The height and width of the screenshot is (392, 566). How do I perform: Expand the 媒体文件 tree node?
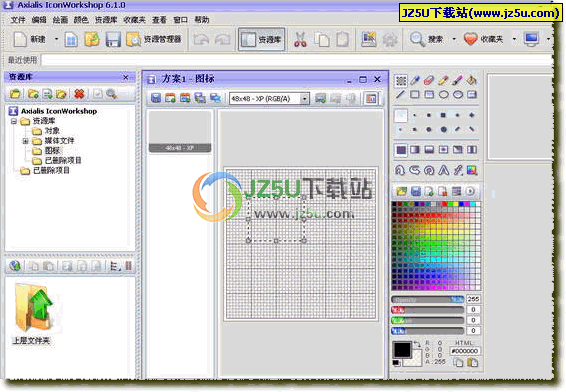coord(25,141)
